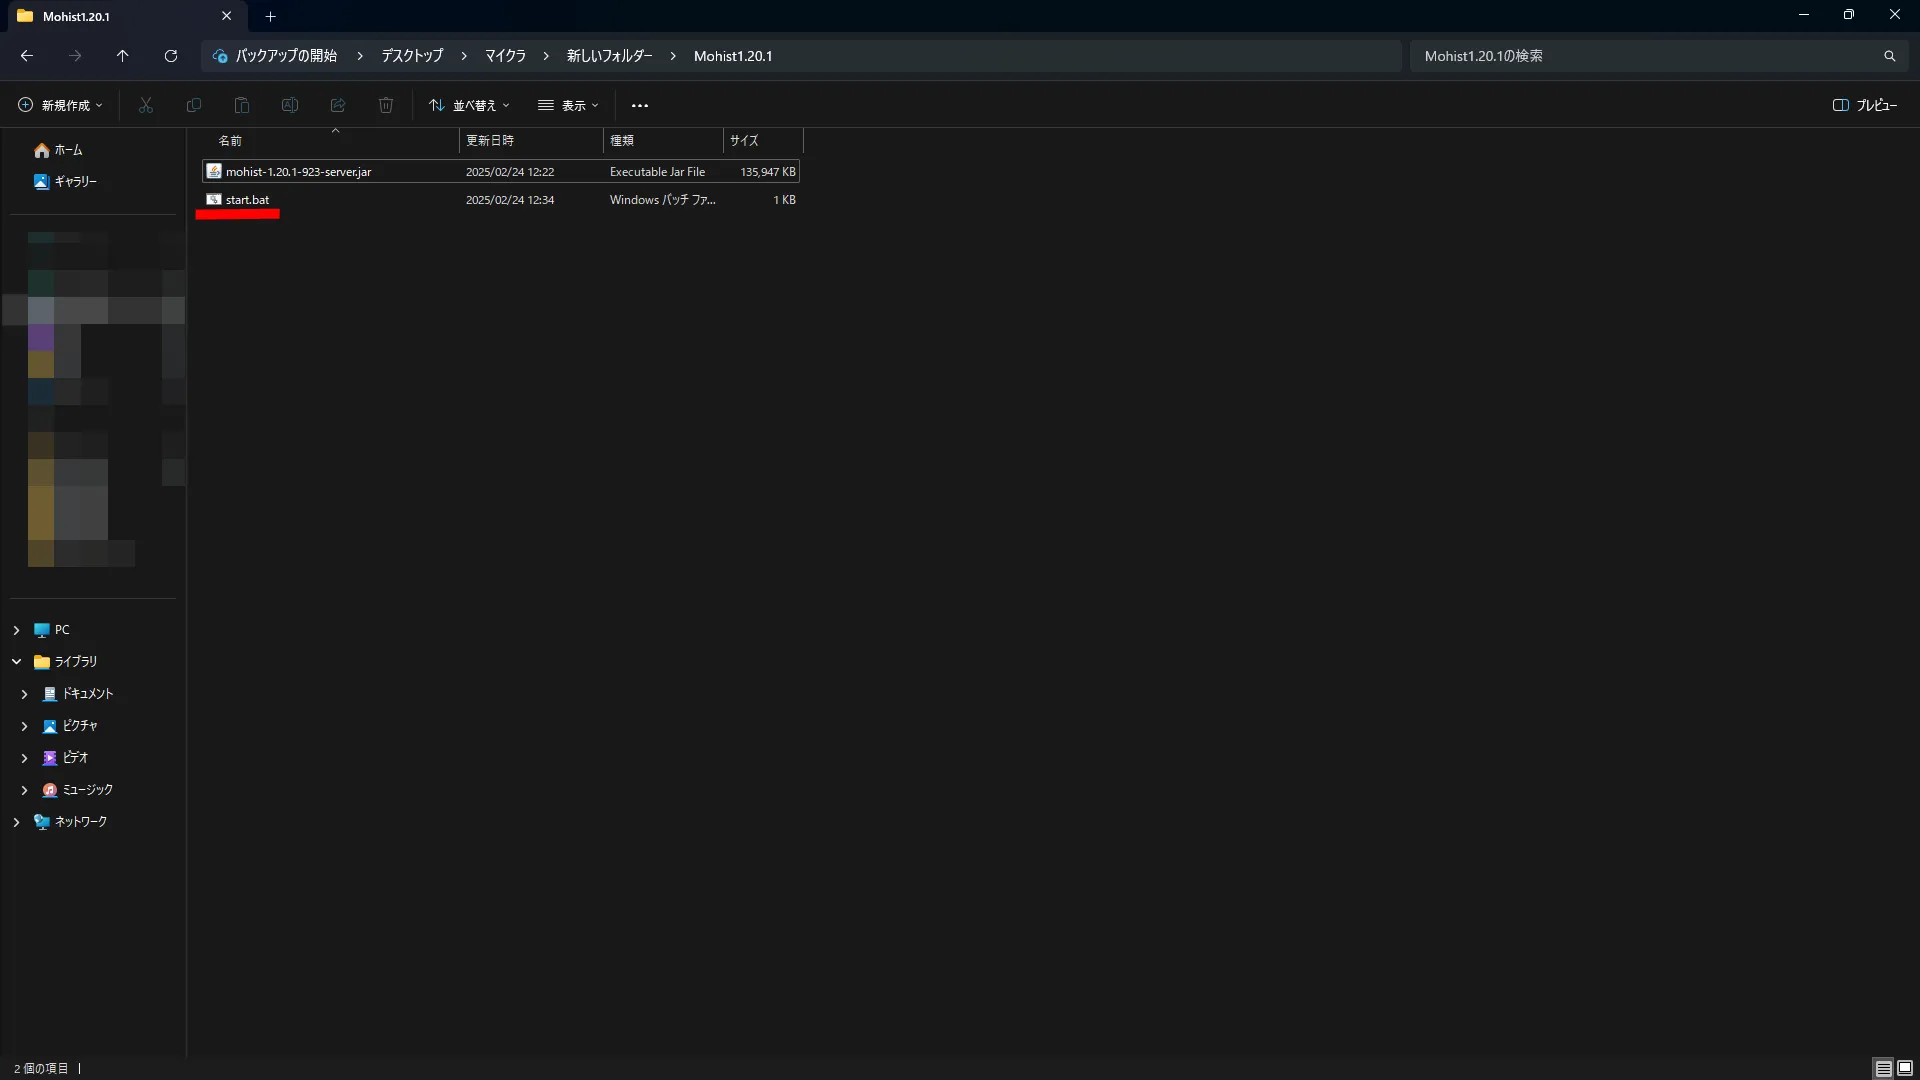
Task: Refresh the current folder view
Action: (171, 56)
